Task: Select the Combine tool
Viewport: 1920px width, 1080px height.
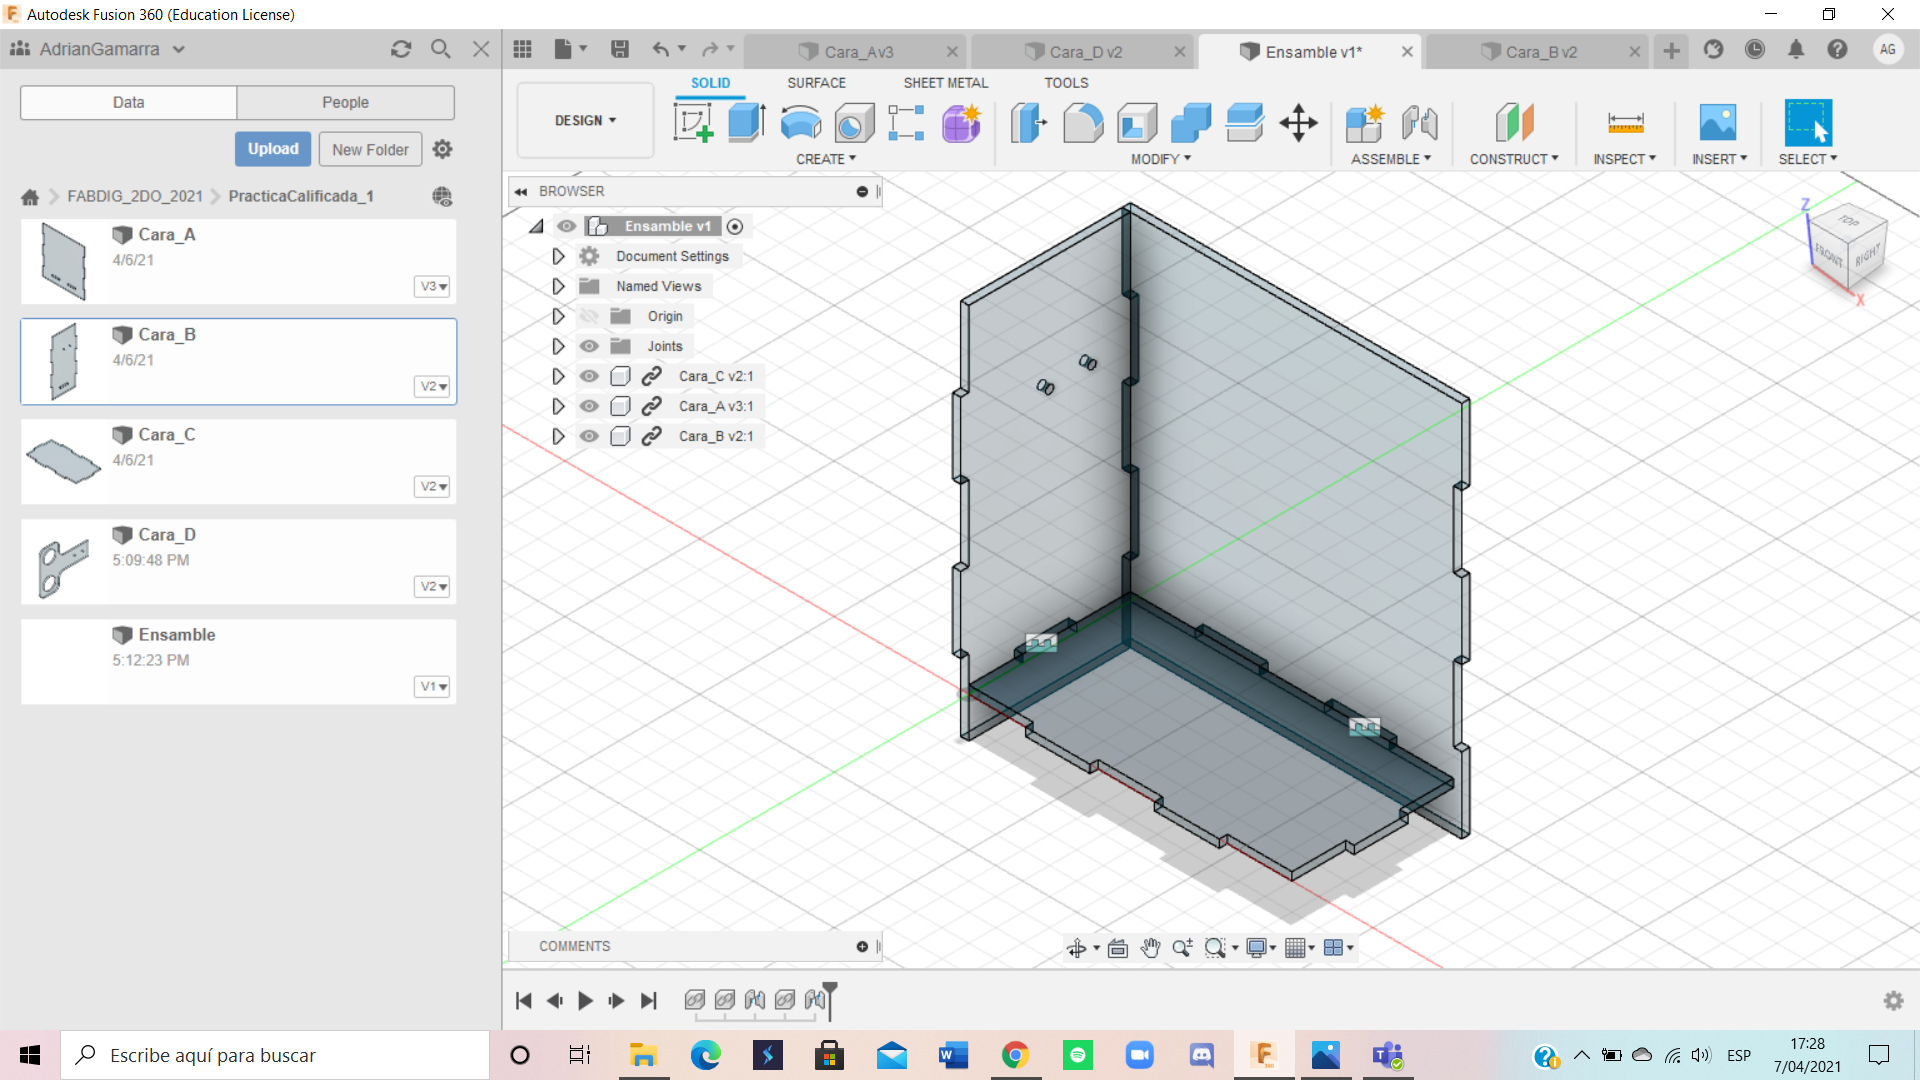Action: point(1190,123)
